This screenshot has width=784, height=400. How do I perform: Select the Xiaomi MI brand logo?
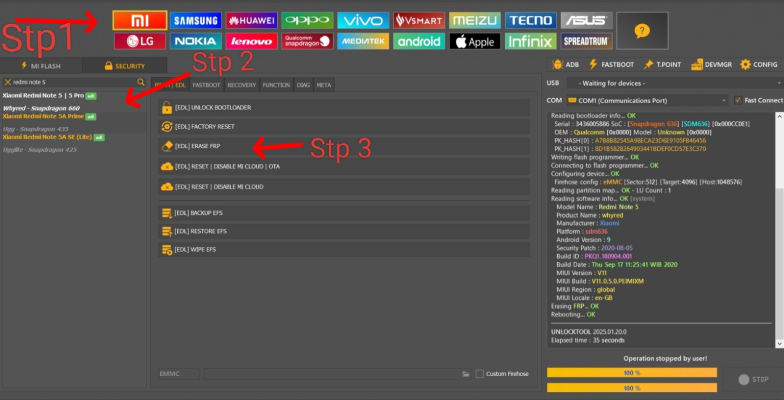[x=140, y=20]
